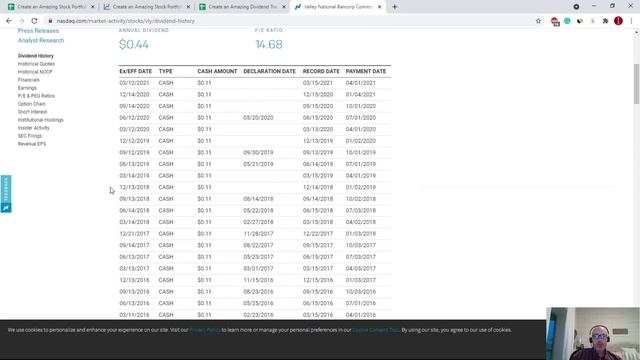
Task: Open the green Grammarly extension icon
Action: (x=567, y=21)
